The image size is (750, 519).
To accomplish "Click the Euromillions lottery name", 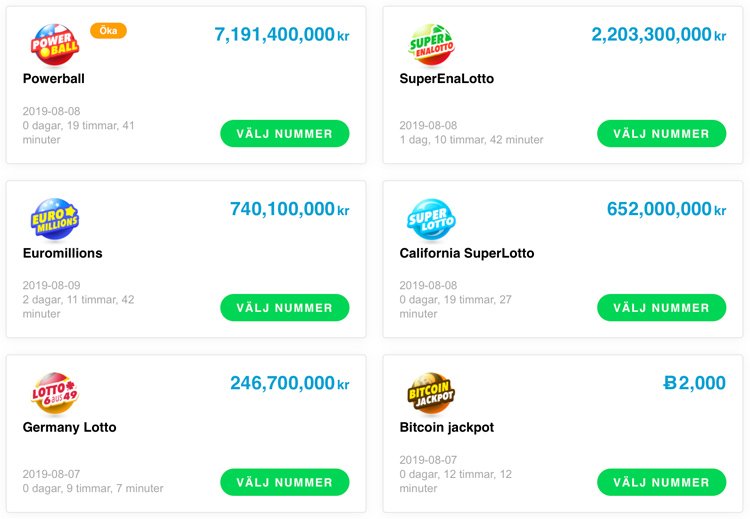I will click(62, 253).
